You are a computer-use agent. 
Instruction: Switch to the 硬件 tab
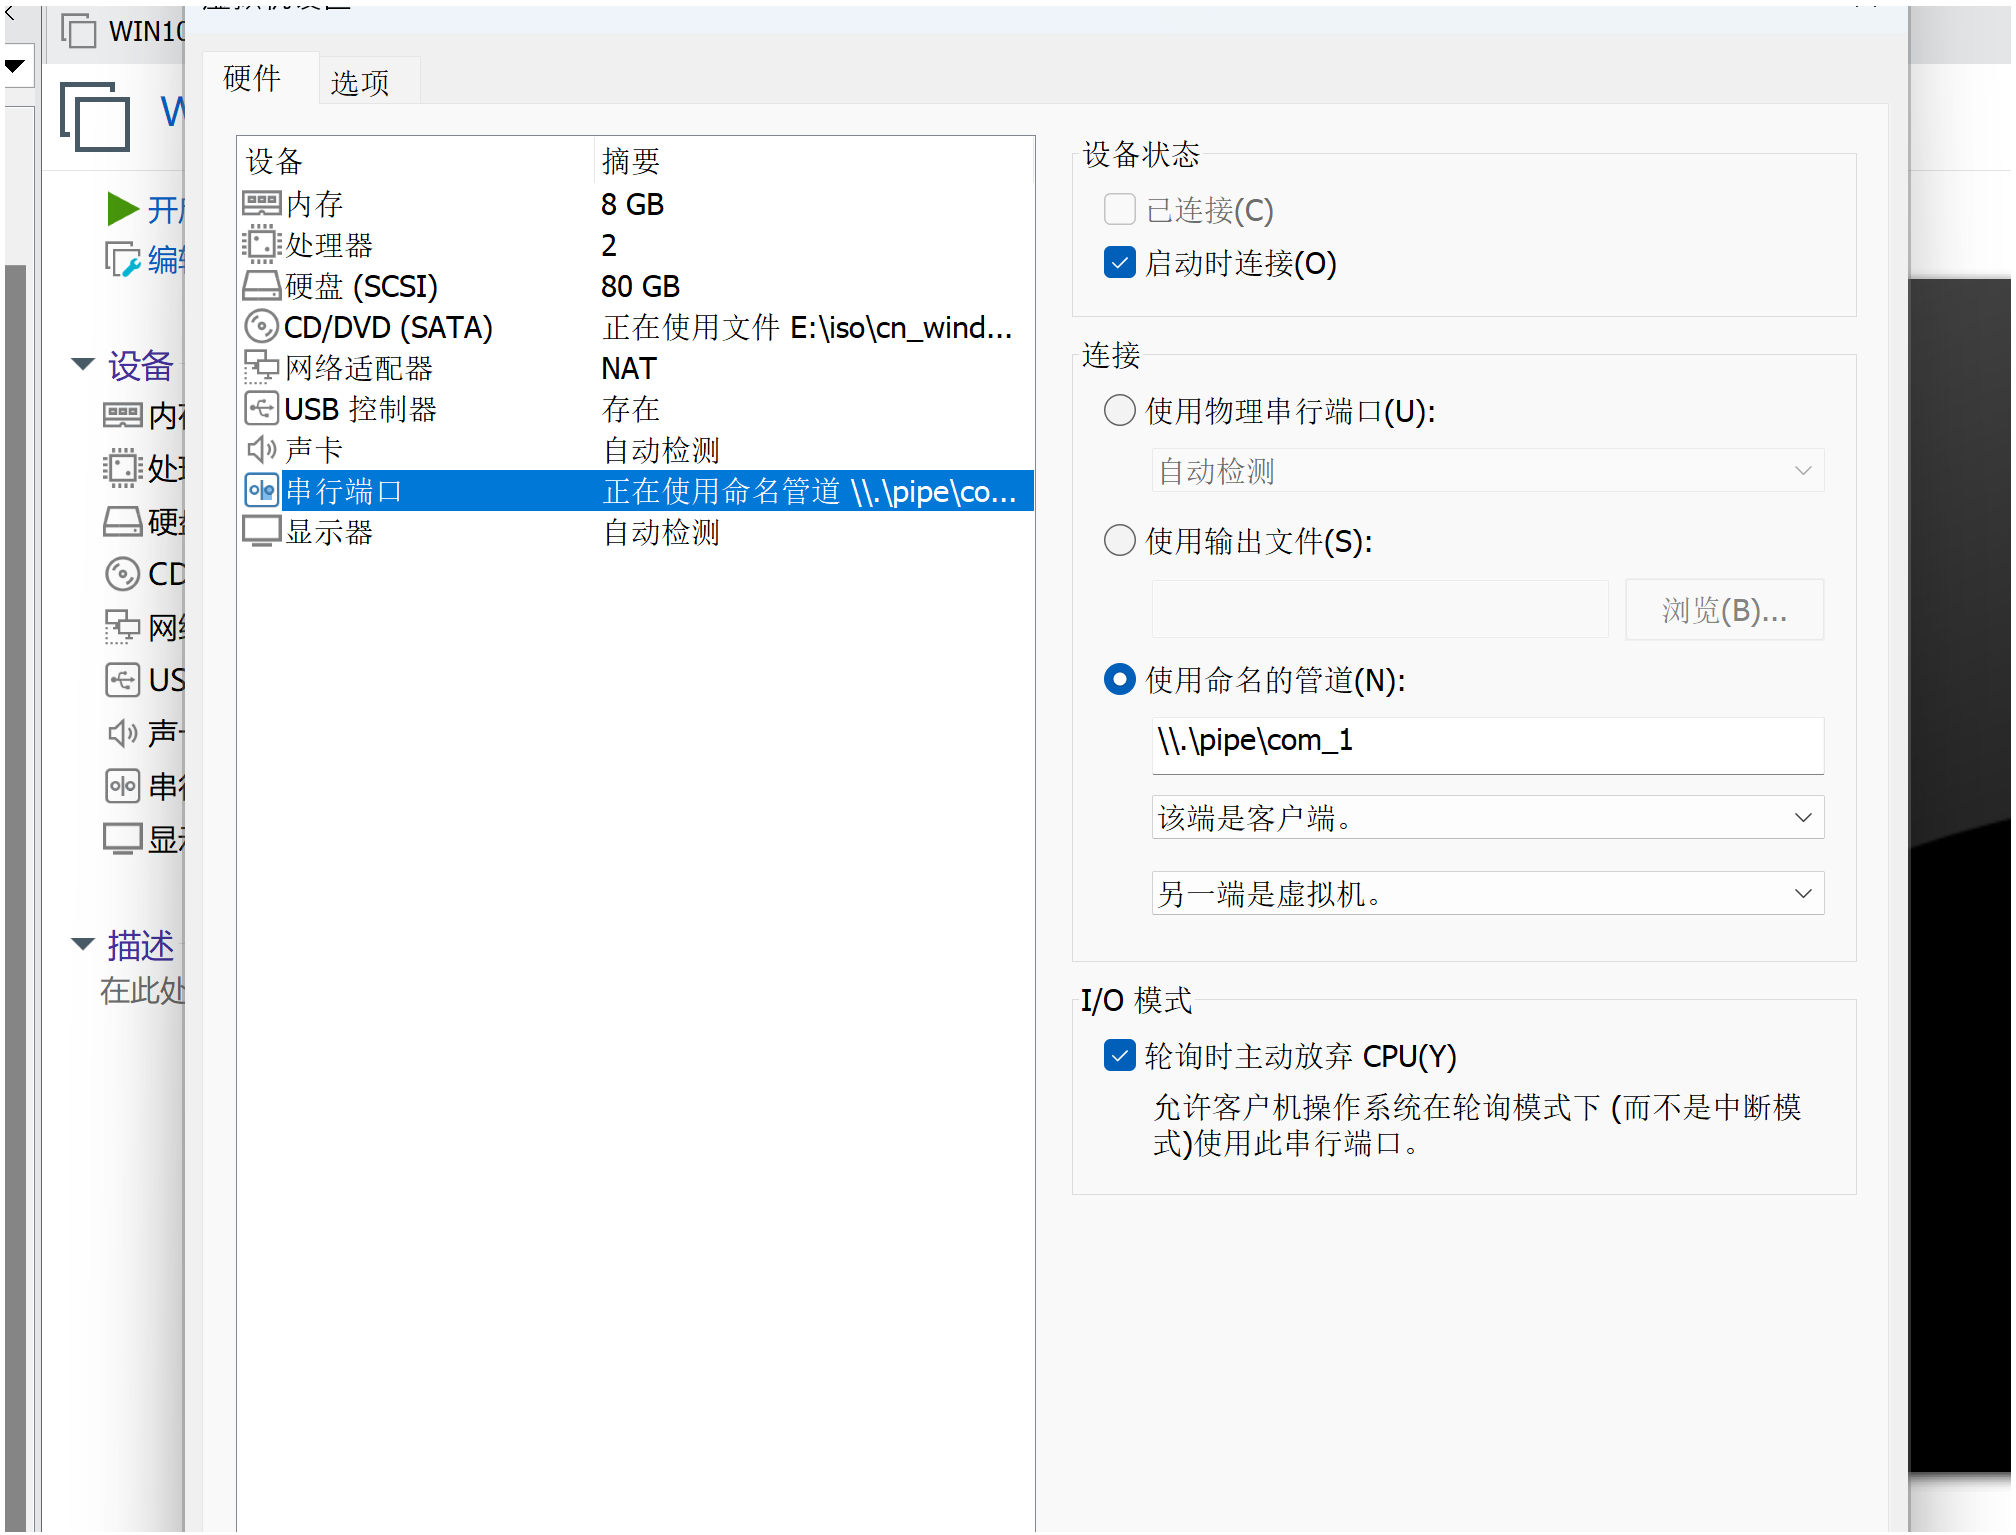tap(251, 78)
